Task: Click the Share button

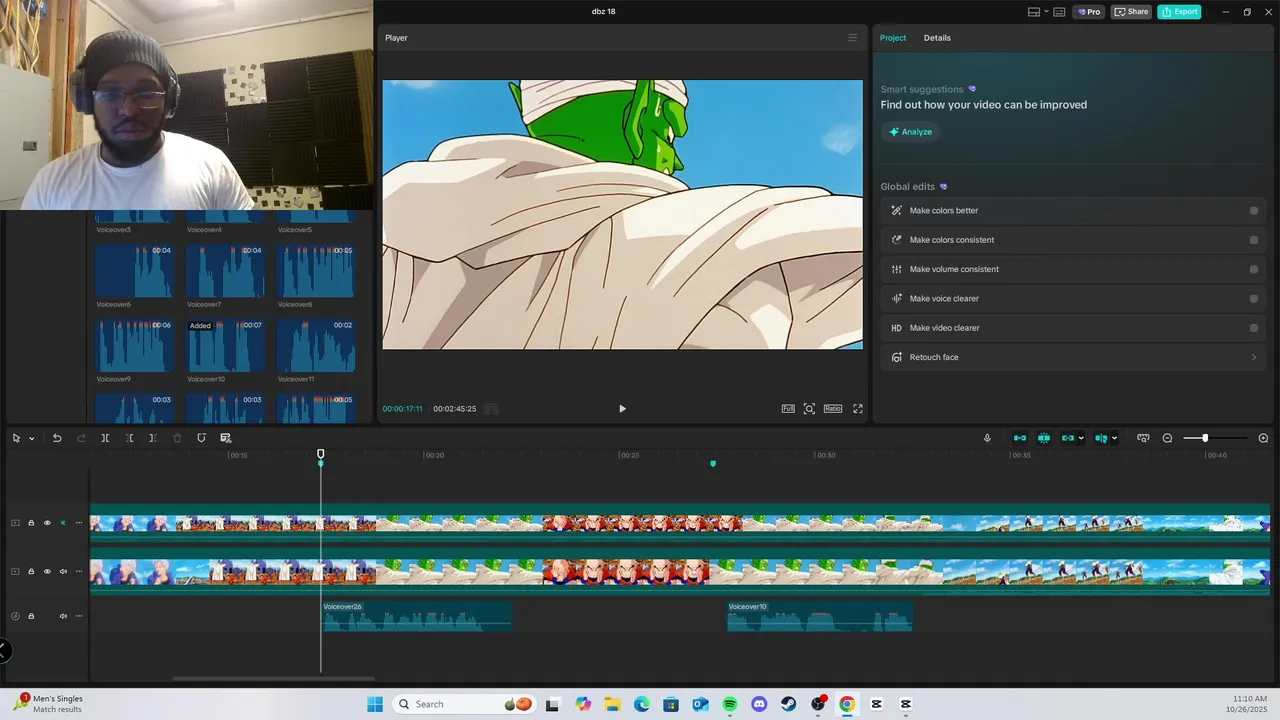Action: click(1132, 12)
